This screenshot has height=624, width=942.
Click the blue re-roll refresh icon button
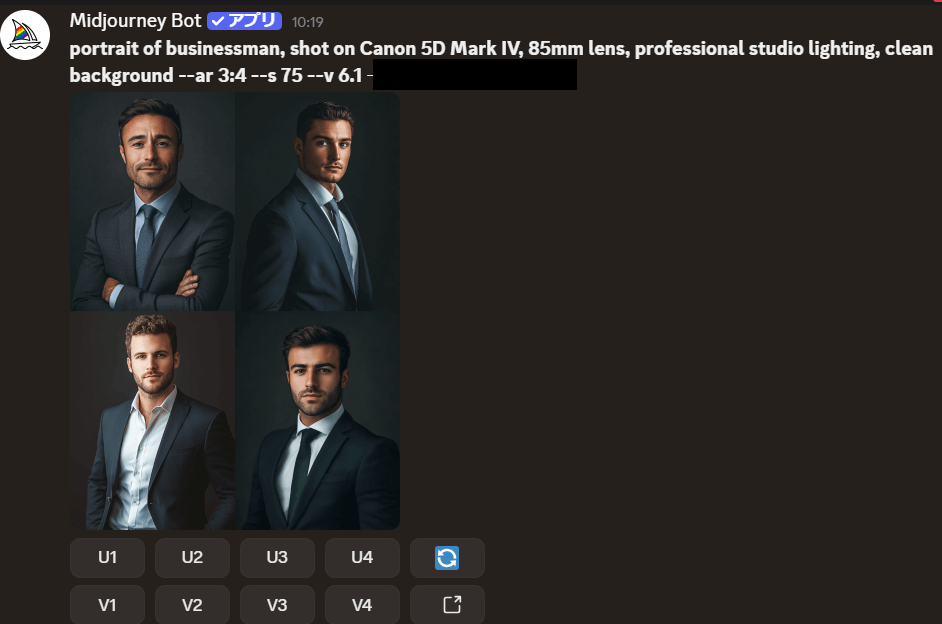click(x=447, y=558)
